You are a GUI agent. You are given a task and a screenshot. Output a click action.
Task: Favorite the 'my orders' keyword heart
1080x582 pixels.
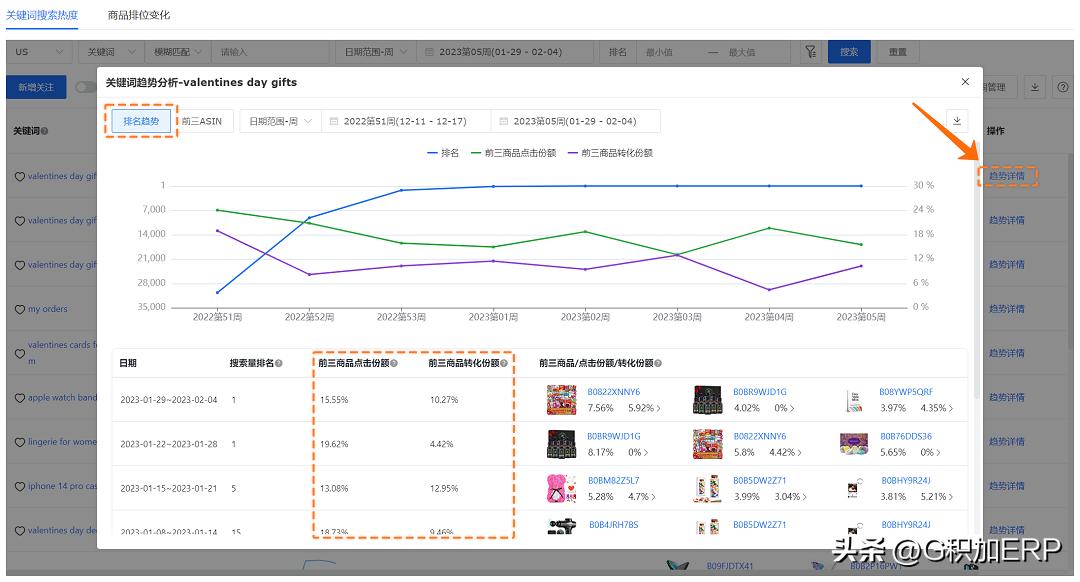(x=19, y=310)
